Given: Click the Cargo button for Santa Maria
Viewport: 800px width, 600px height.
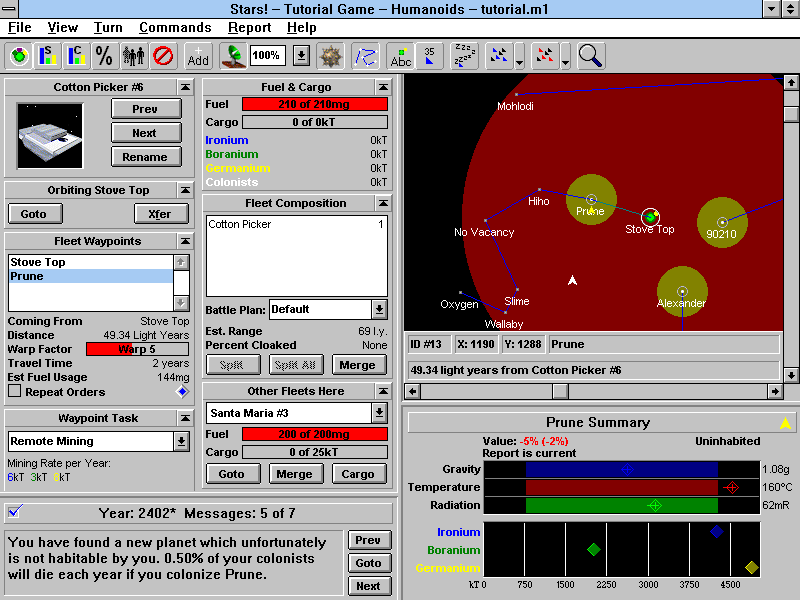Looking at the screenshot, I should [x=358, y=474].
